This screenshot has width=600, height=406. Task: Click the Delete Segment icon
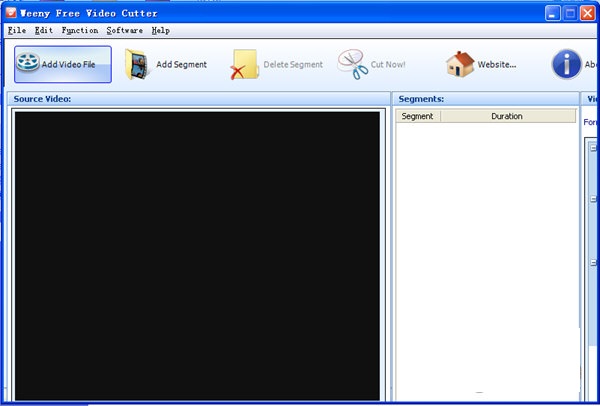(245, 64)
